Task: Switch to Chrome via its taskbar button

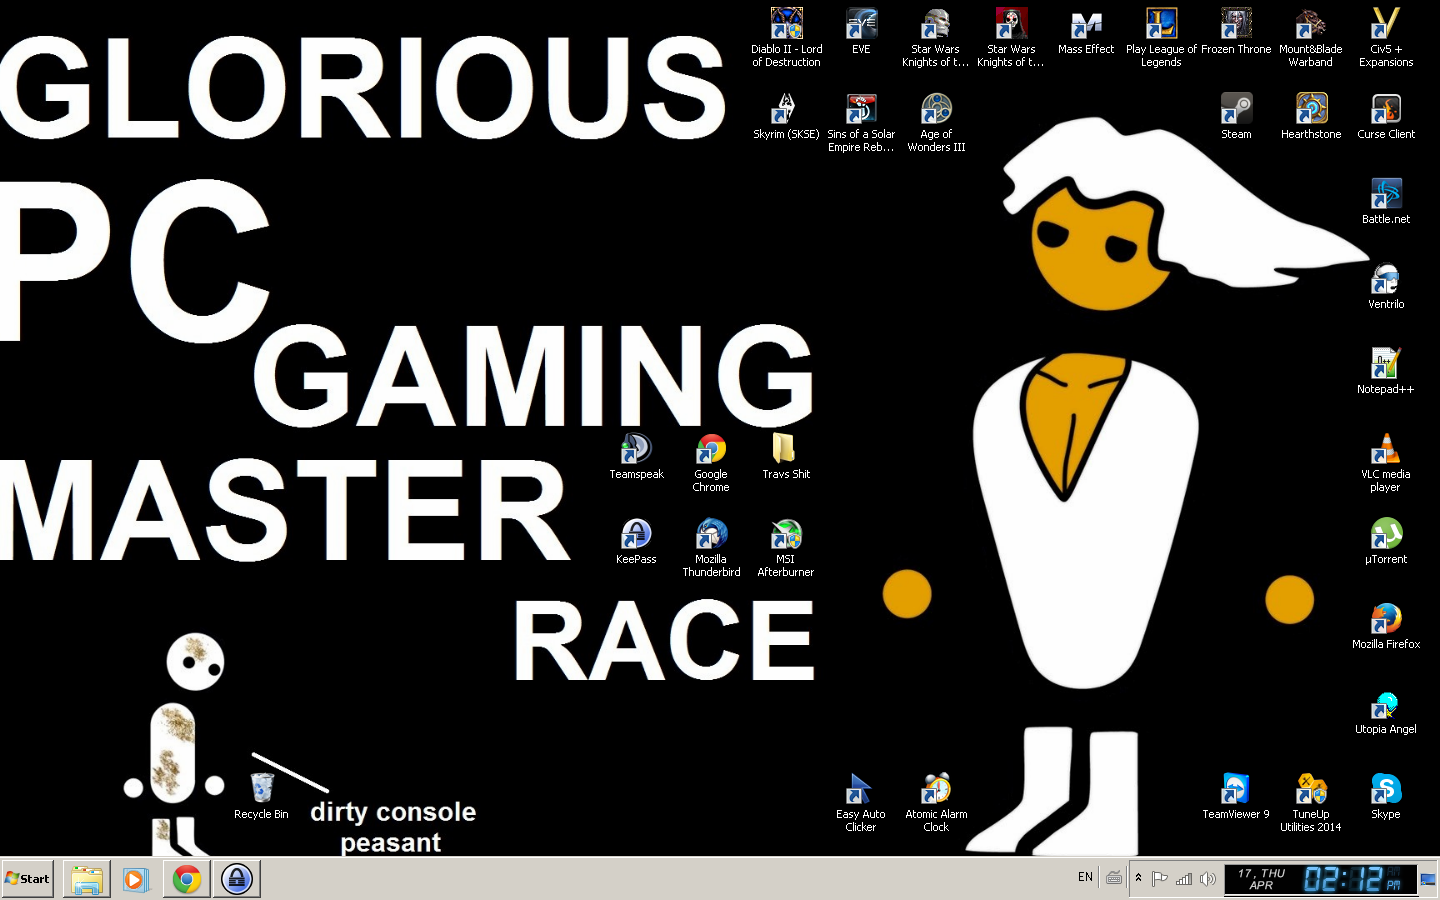Action: [x=186, y=879]
